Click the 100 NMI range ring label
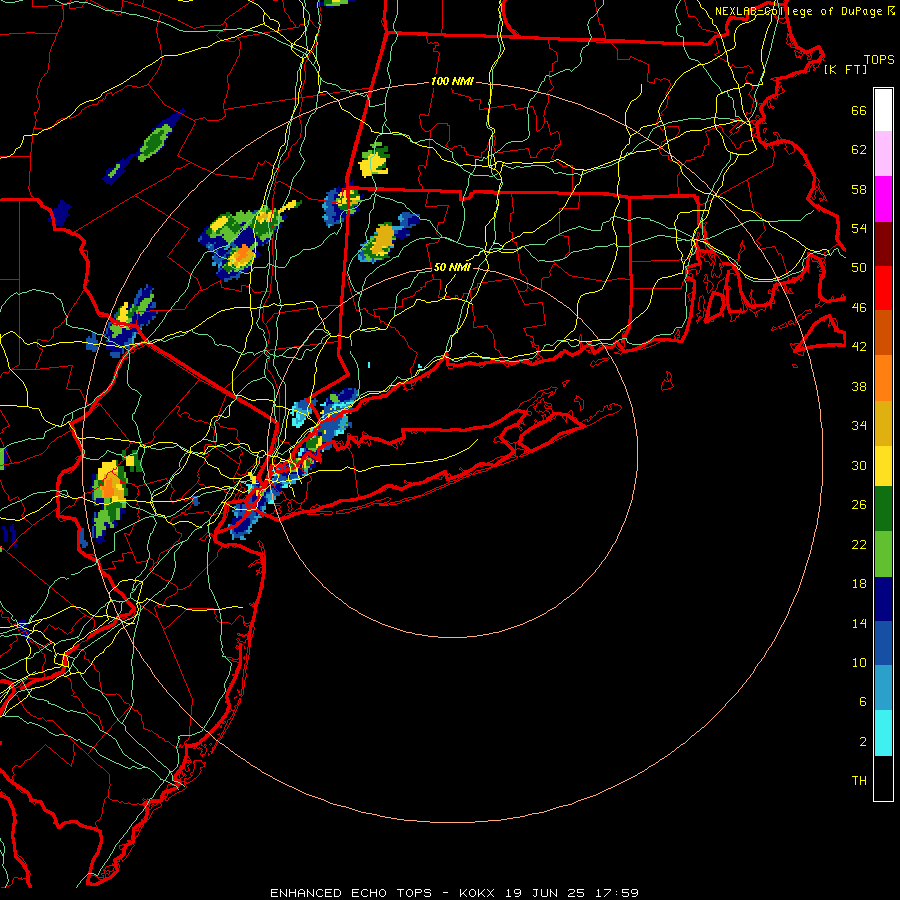The width and height of the screenshot is (900, 900). tap(452, 82)
